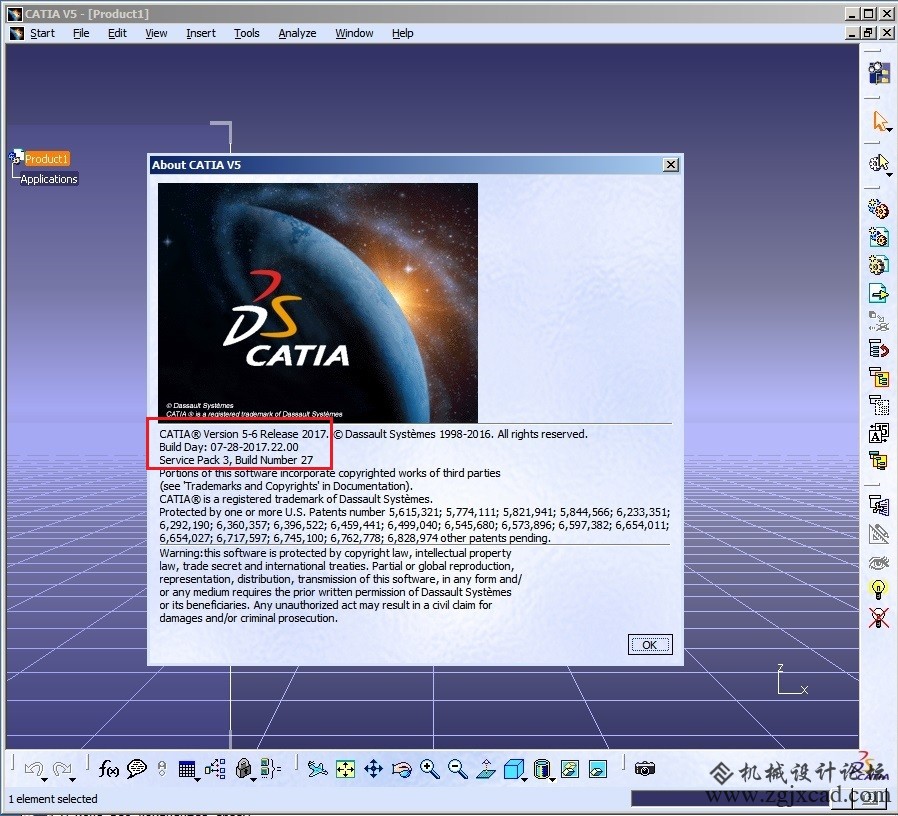Click the grayed set-square and pencil icon
898x816 pixels.
tap(879, 534)
